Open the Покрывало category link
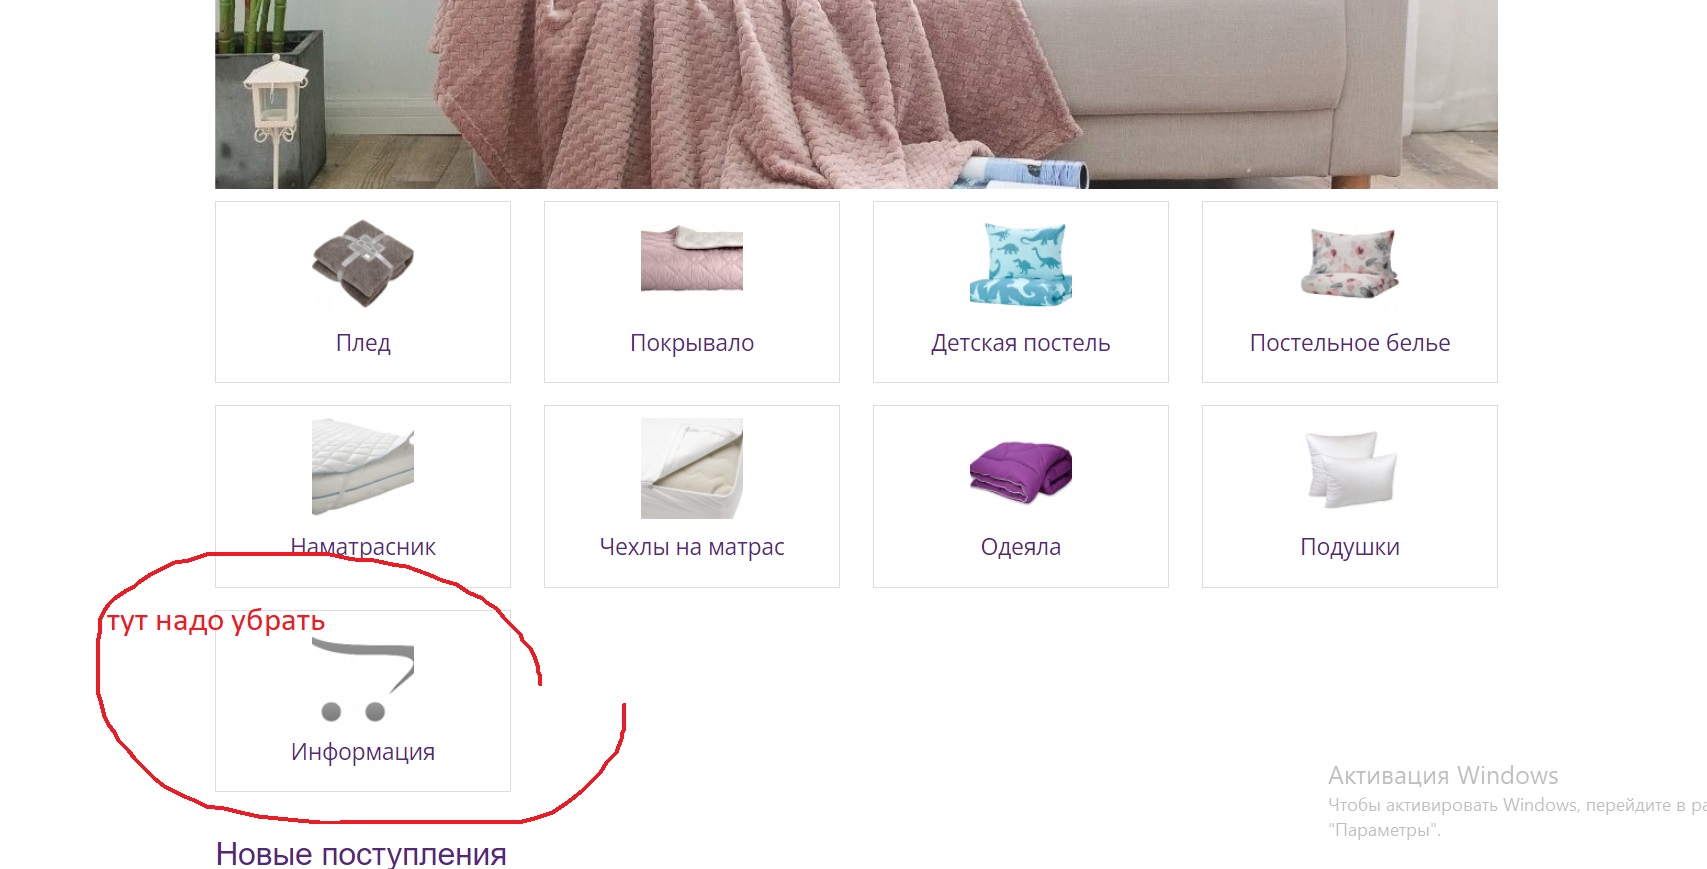 (x=692, y=343)
